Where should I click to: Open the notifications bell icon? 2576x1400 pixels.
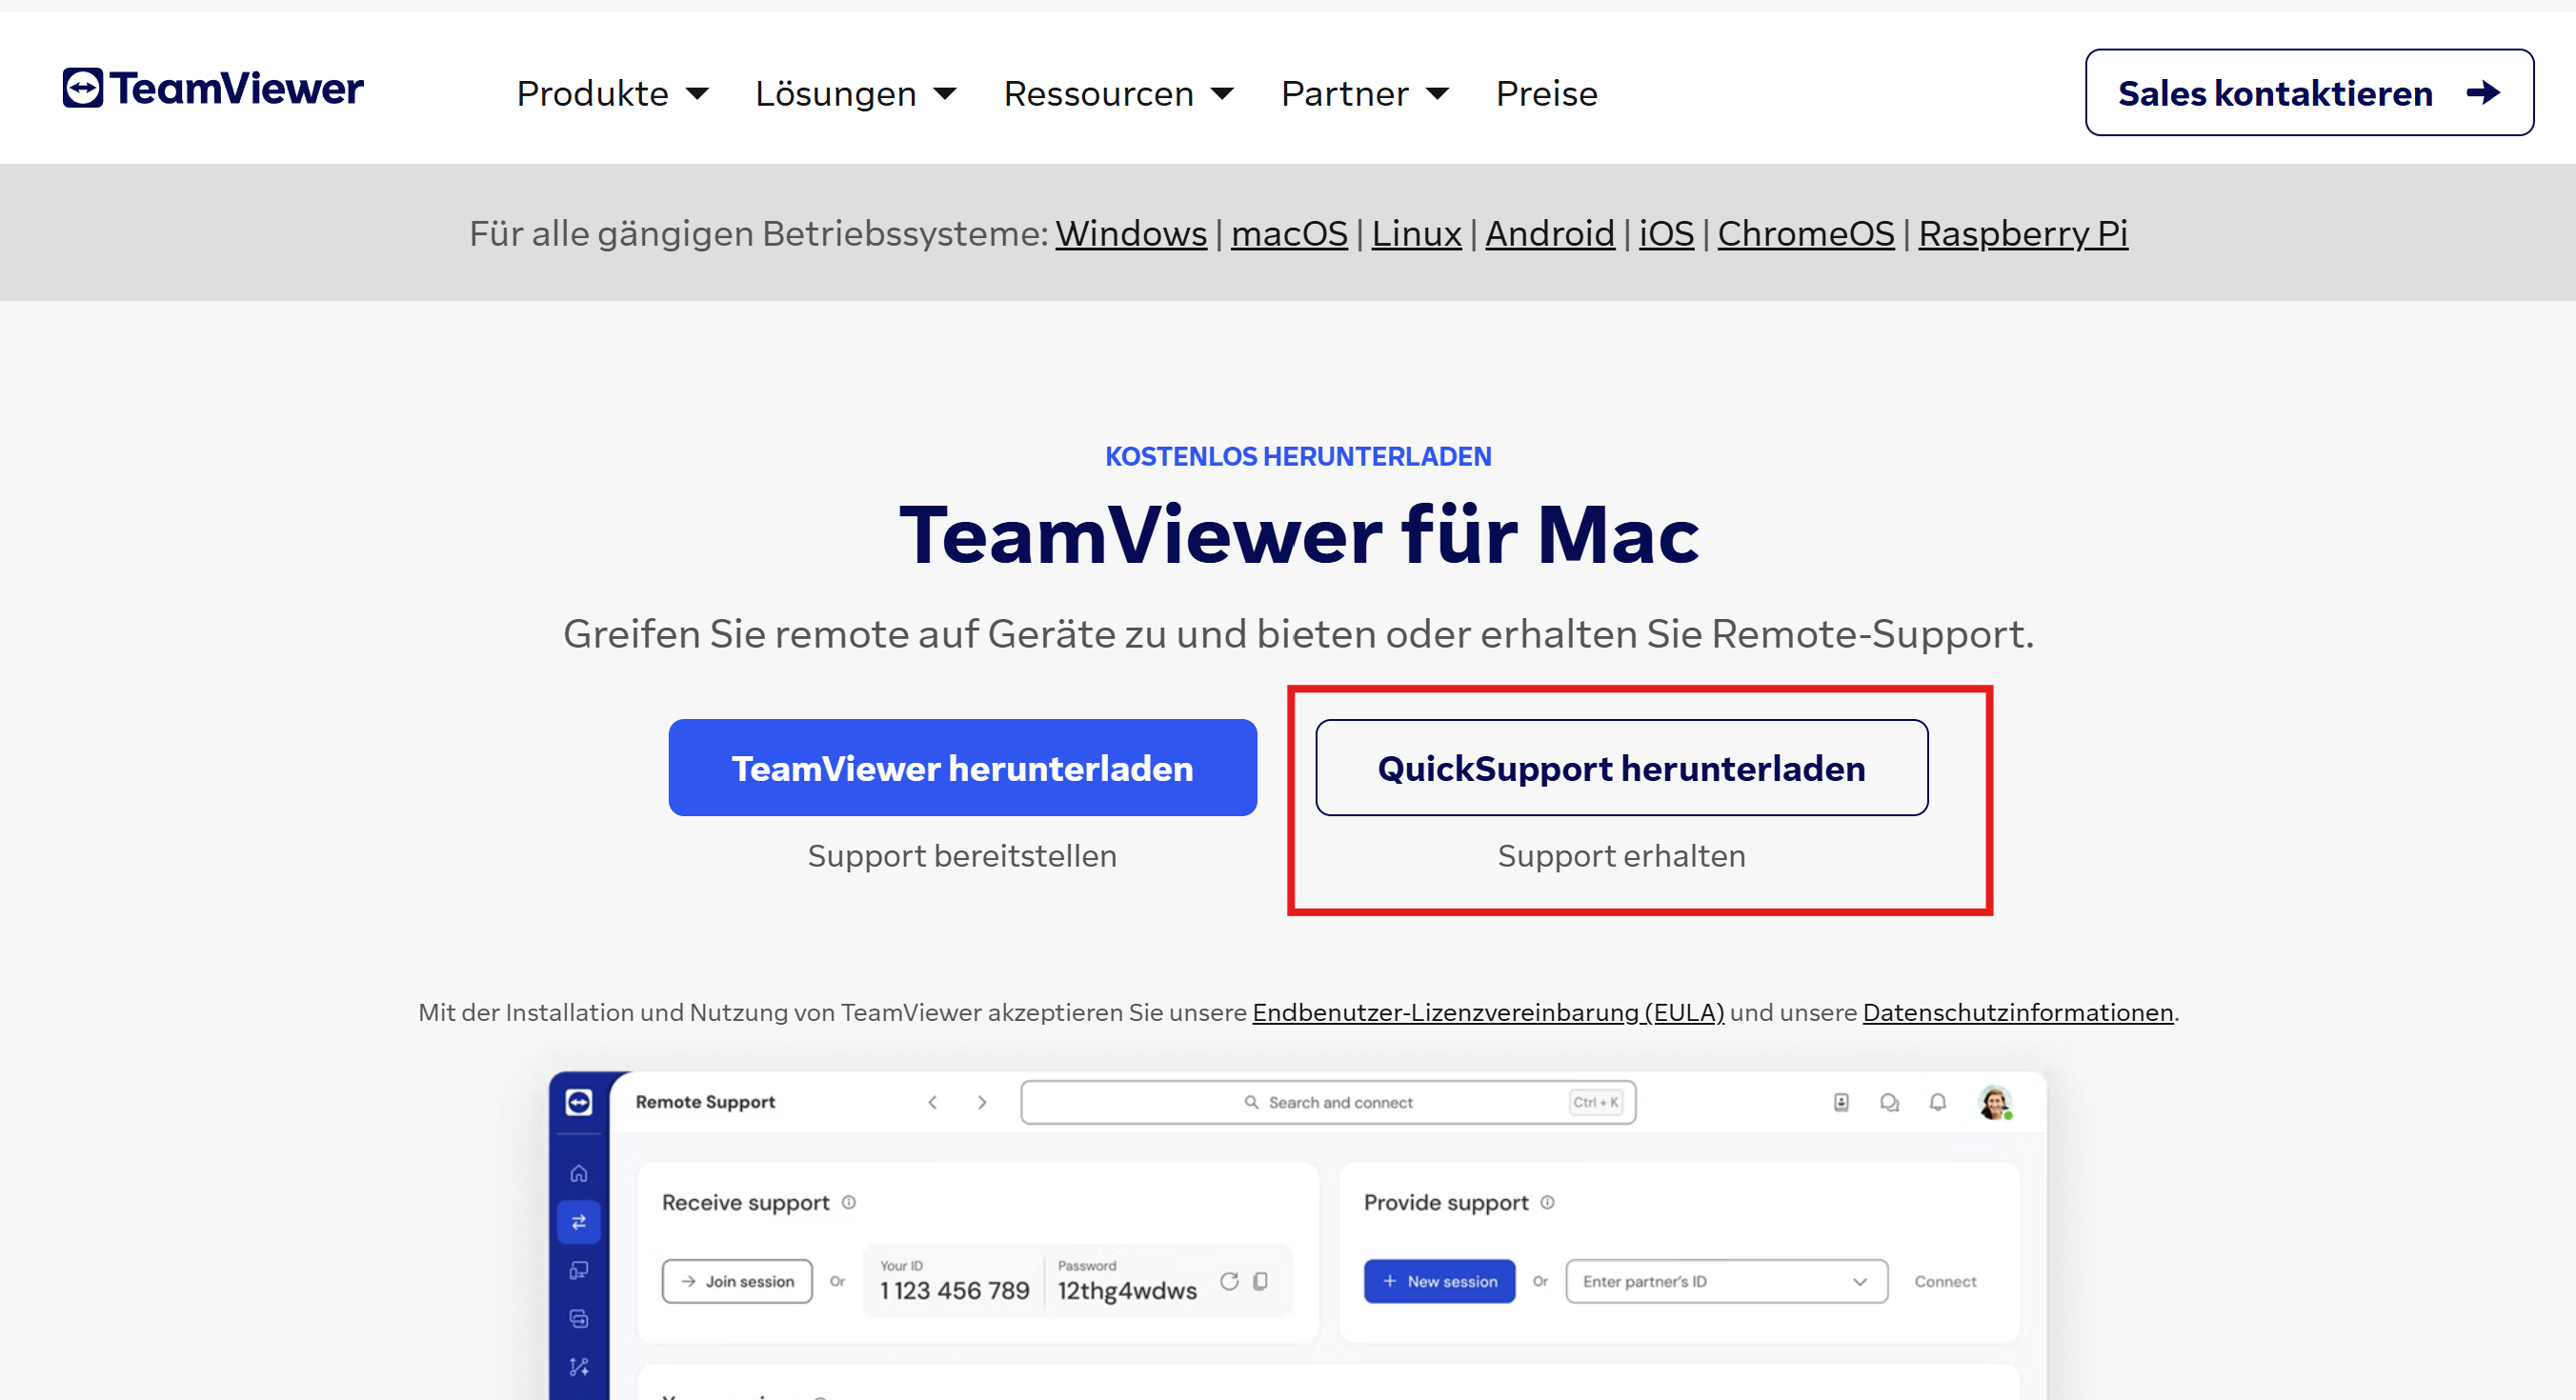(x=1938, y=1102)
